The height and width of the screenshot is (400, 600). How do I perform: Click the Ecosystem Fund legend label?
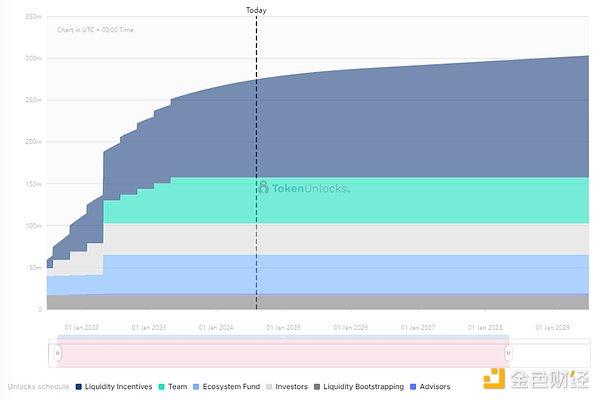[231, 387]
